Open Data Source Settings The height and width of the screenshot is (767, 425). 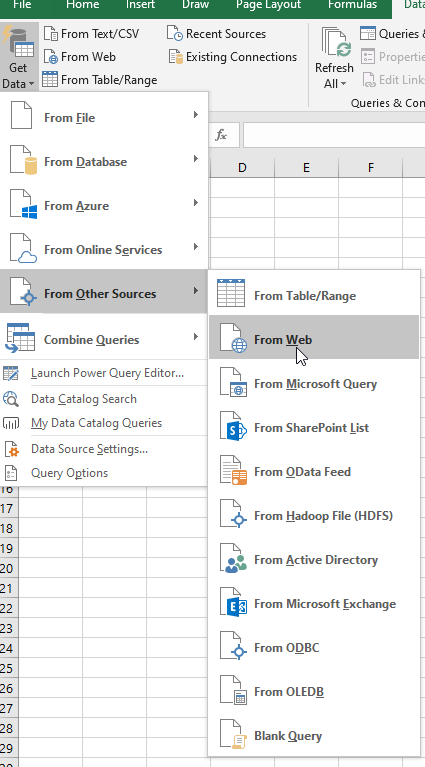[104, 449]
